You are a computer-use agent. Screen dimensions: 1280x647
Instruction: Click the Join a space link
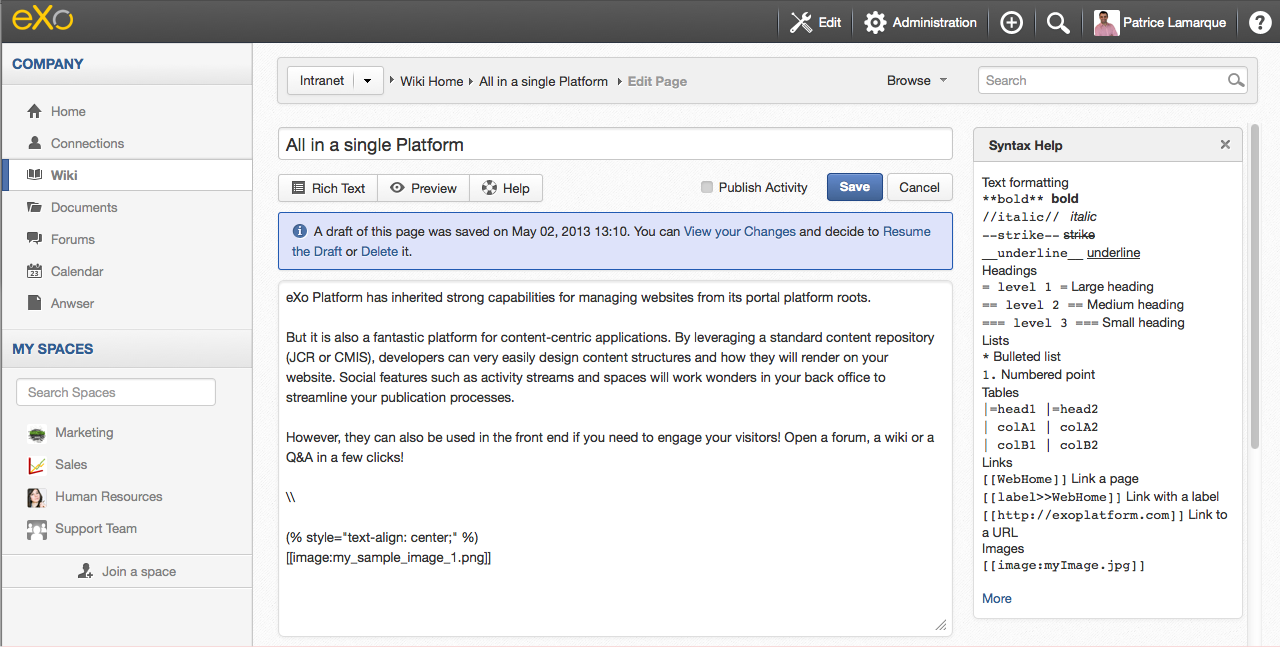pyautogui.click(x=138, y=571)
